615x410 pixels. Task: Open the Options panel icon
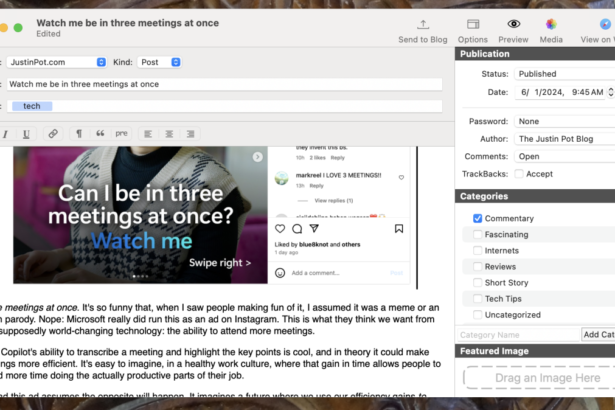coord(472,24)
